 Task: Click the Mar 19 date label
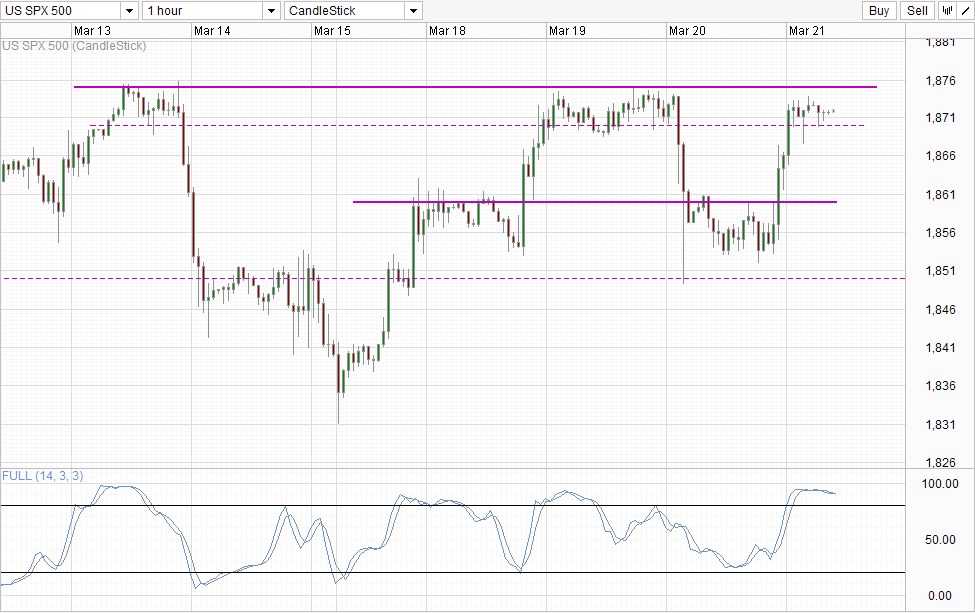567,31
